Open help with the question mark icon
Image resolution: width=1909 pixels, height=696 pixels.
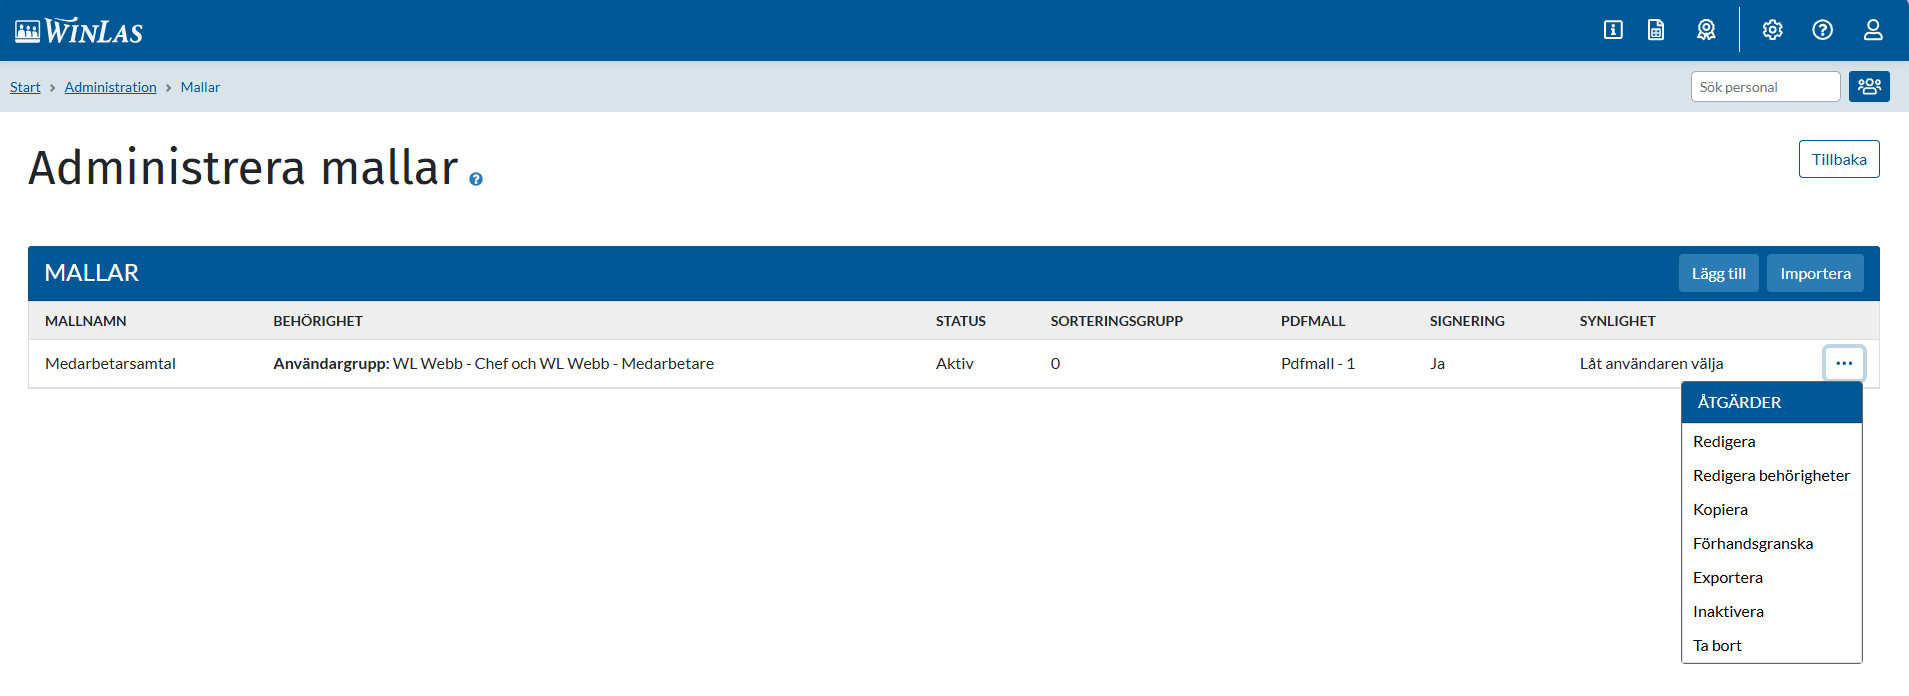coord(1822,30)
